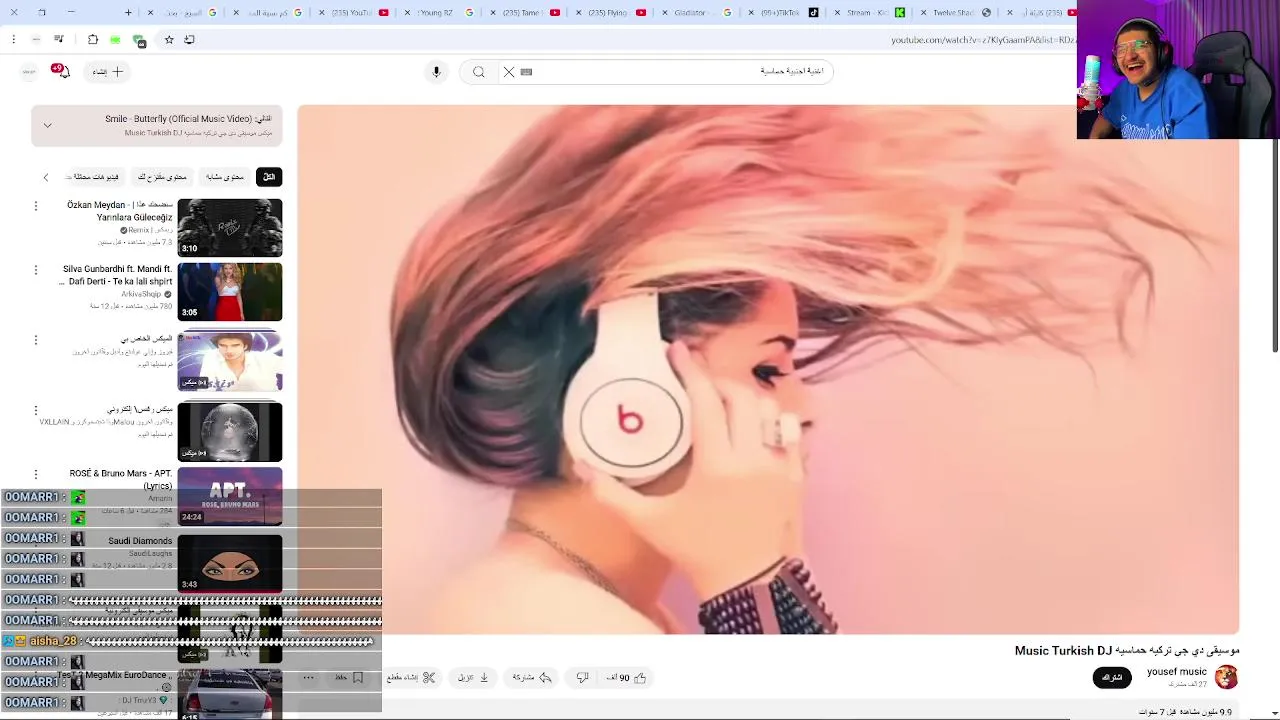The image size is (1280, 720).
Task: Select the suggested for you filter chip
Action: 162,177
